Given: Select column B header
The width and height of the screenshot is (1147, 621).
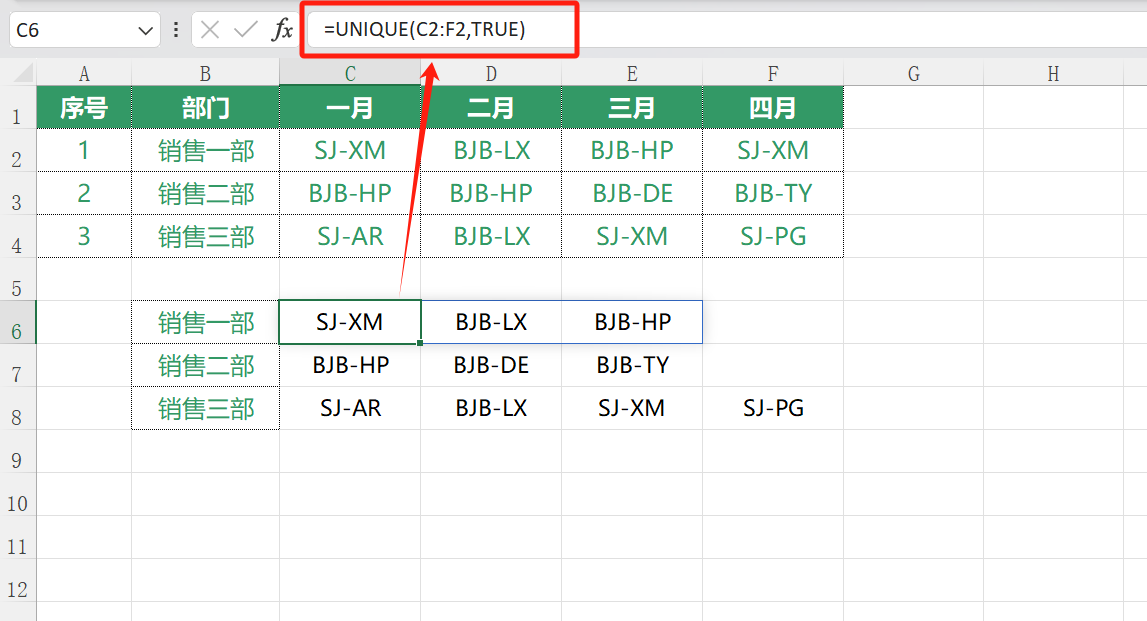Looking at the screenshot, I should coord(206,73).
